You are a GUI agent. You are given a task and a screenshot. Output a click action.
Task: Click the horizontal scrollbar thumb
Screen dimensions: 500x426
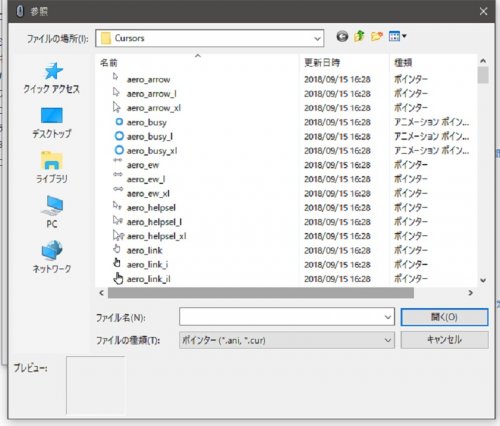point(261,293)
